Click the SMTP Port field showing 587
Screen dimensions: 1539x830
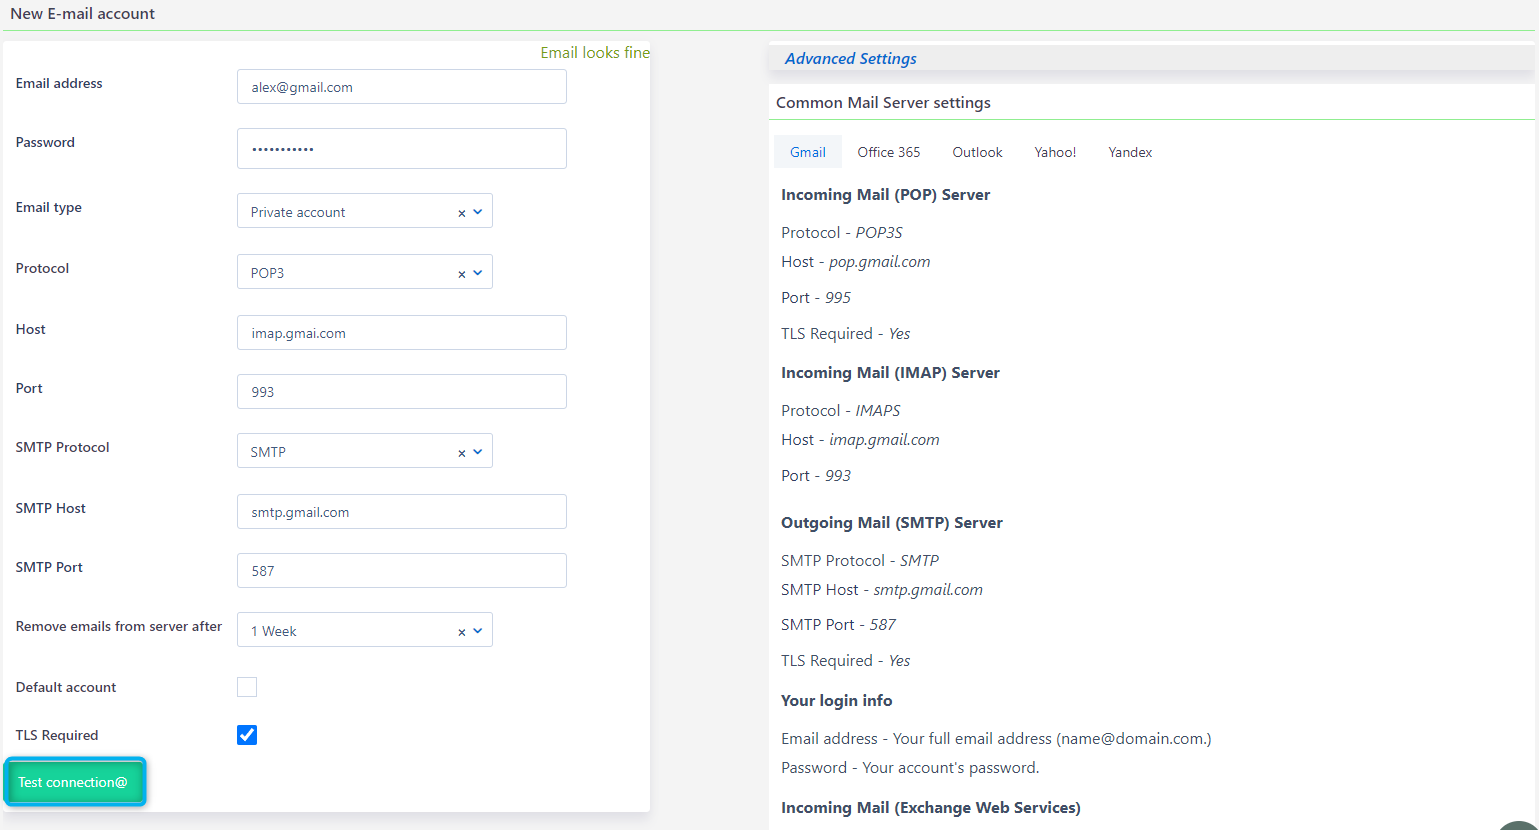pos(402,571)
